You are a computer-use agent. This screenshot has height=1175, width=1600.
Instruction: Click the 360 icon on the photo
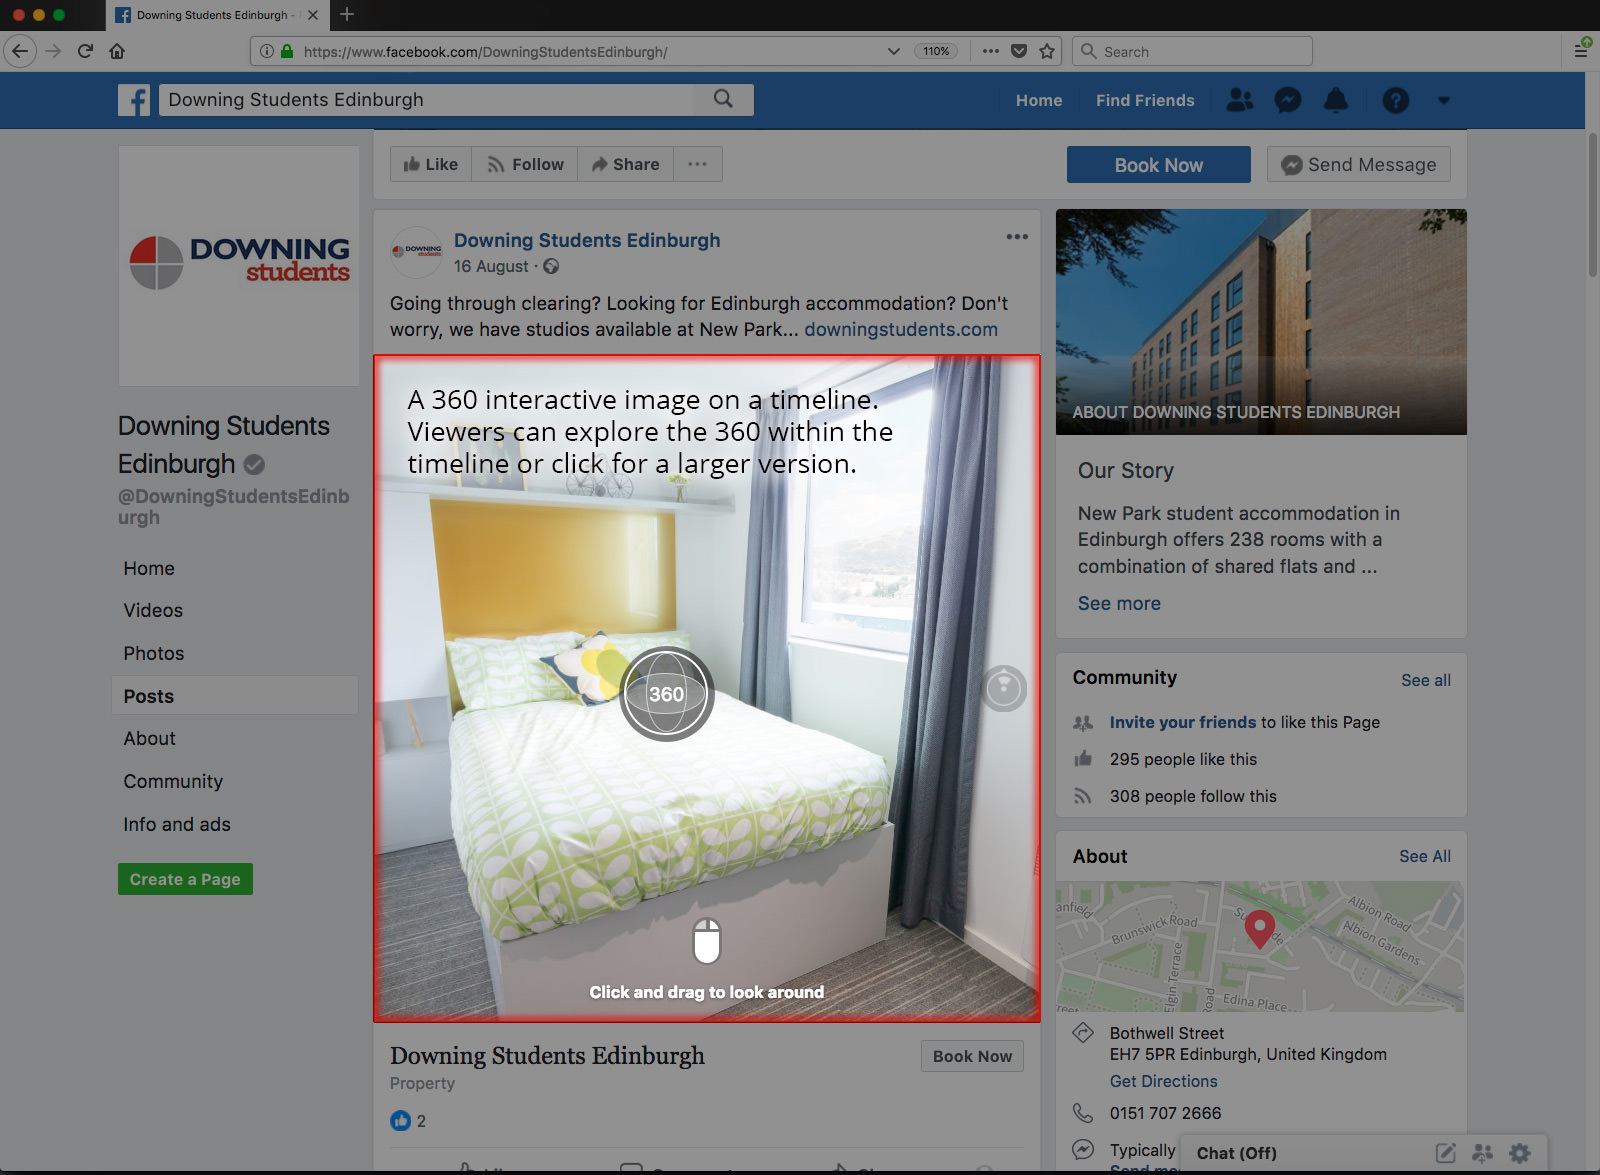[x=667, y=694]
